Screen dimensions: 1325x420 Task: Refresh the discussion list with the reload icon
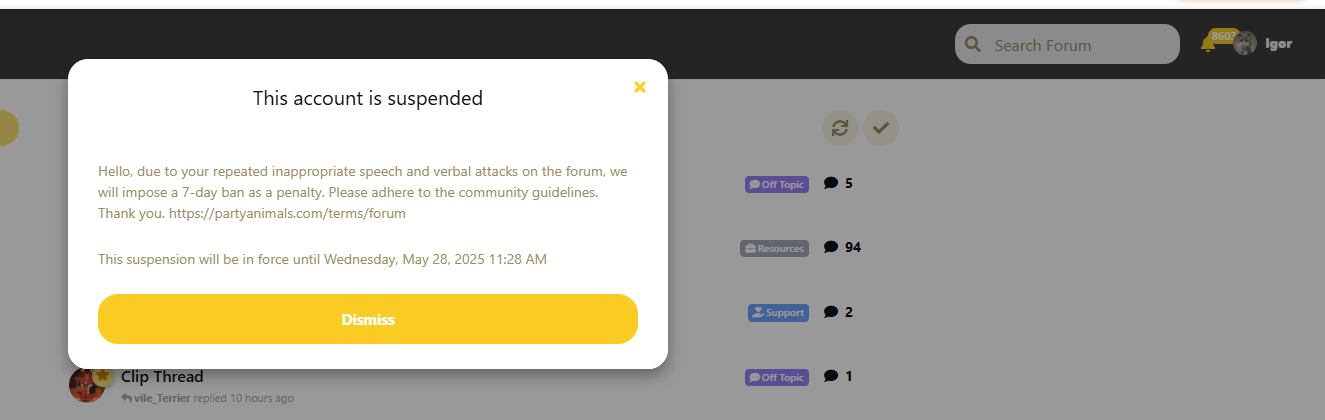tap(840, 128)
